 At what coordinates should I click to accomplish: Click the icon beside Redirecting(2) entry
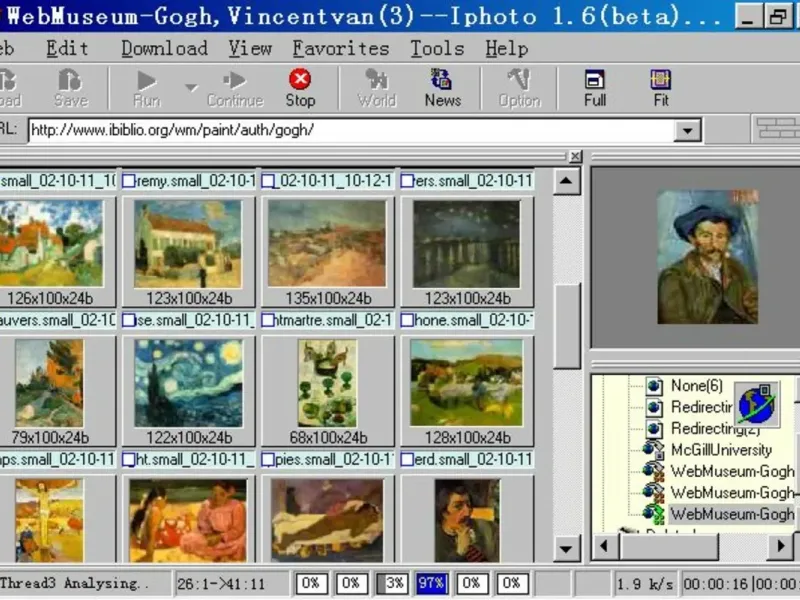pos(654,429)
